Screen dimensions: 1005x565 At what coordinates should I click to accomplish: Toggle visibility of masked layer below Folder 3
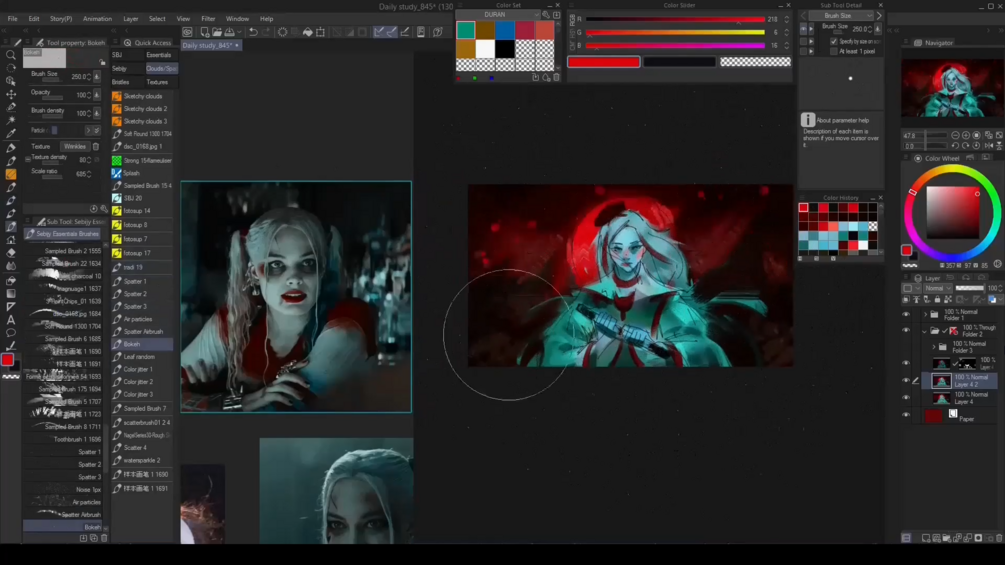pyautogui.click(x=906, y=363)
